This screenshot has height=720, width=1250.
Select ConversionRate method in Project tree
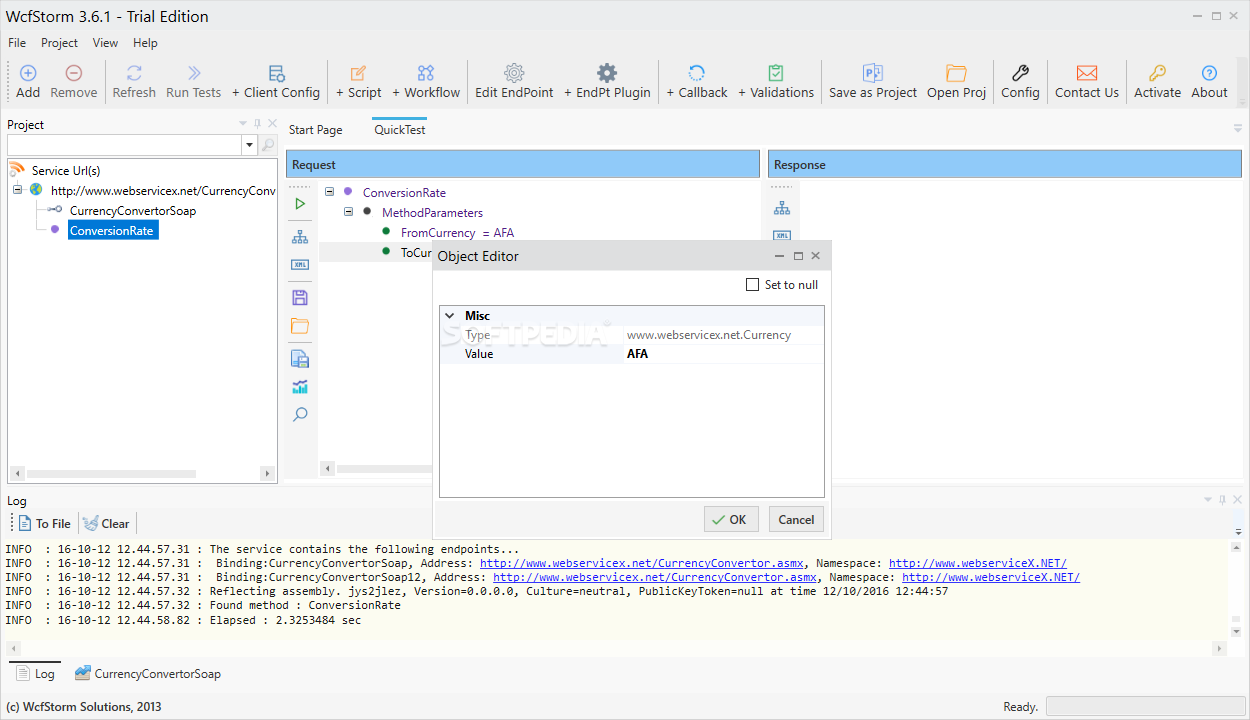(x=112, y=231)
